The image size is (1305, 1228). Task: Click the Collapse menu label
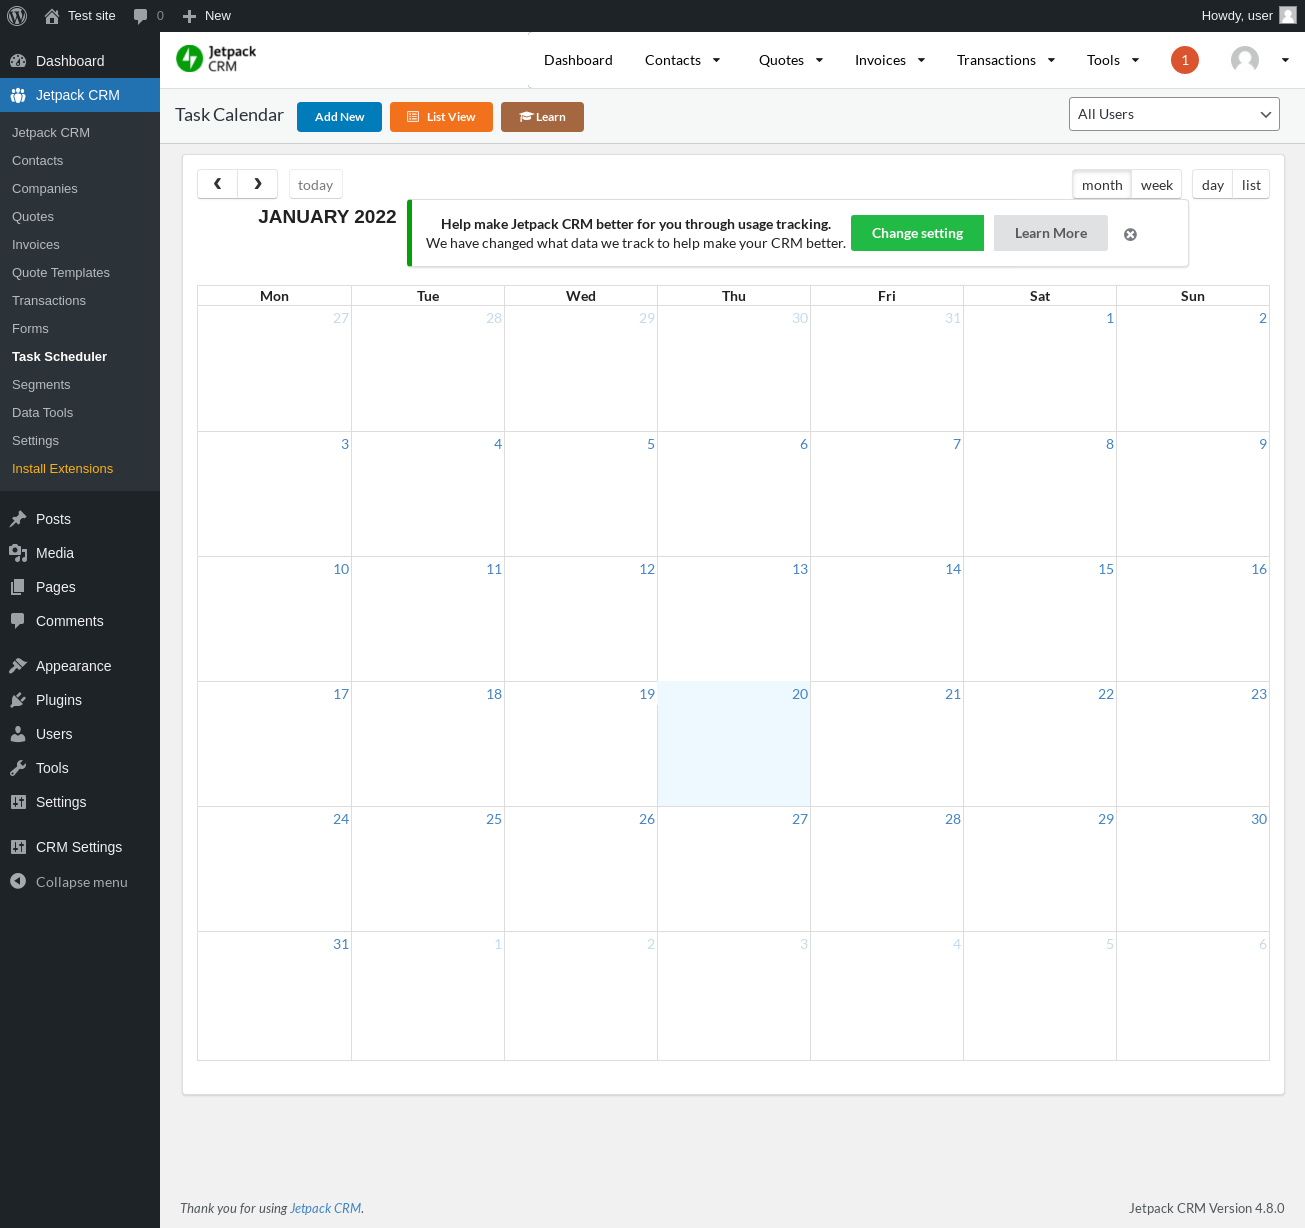click(x=82, y=882)
